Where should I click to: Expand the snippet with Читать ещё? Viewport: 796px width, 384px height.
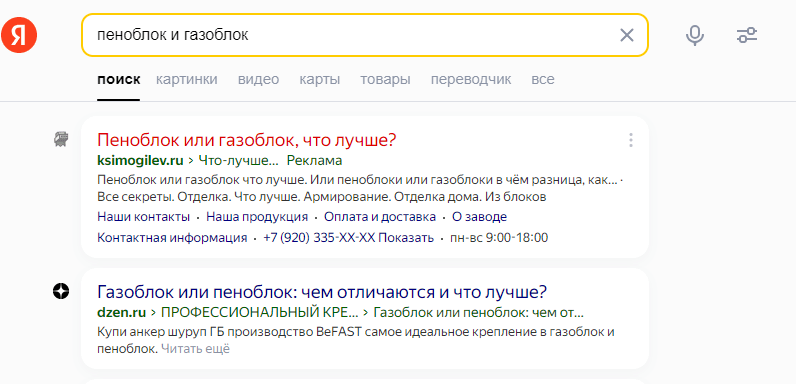tap(195, 349)
